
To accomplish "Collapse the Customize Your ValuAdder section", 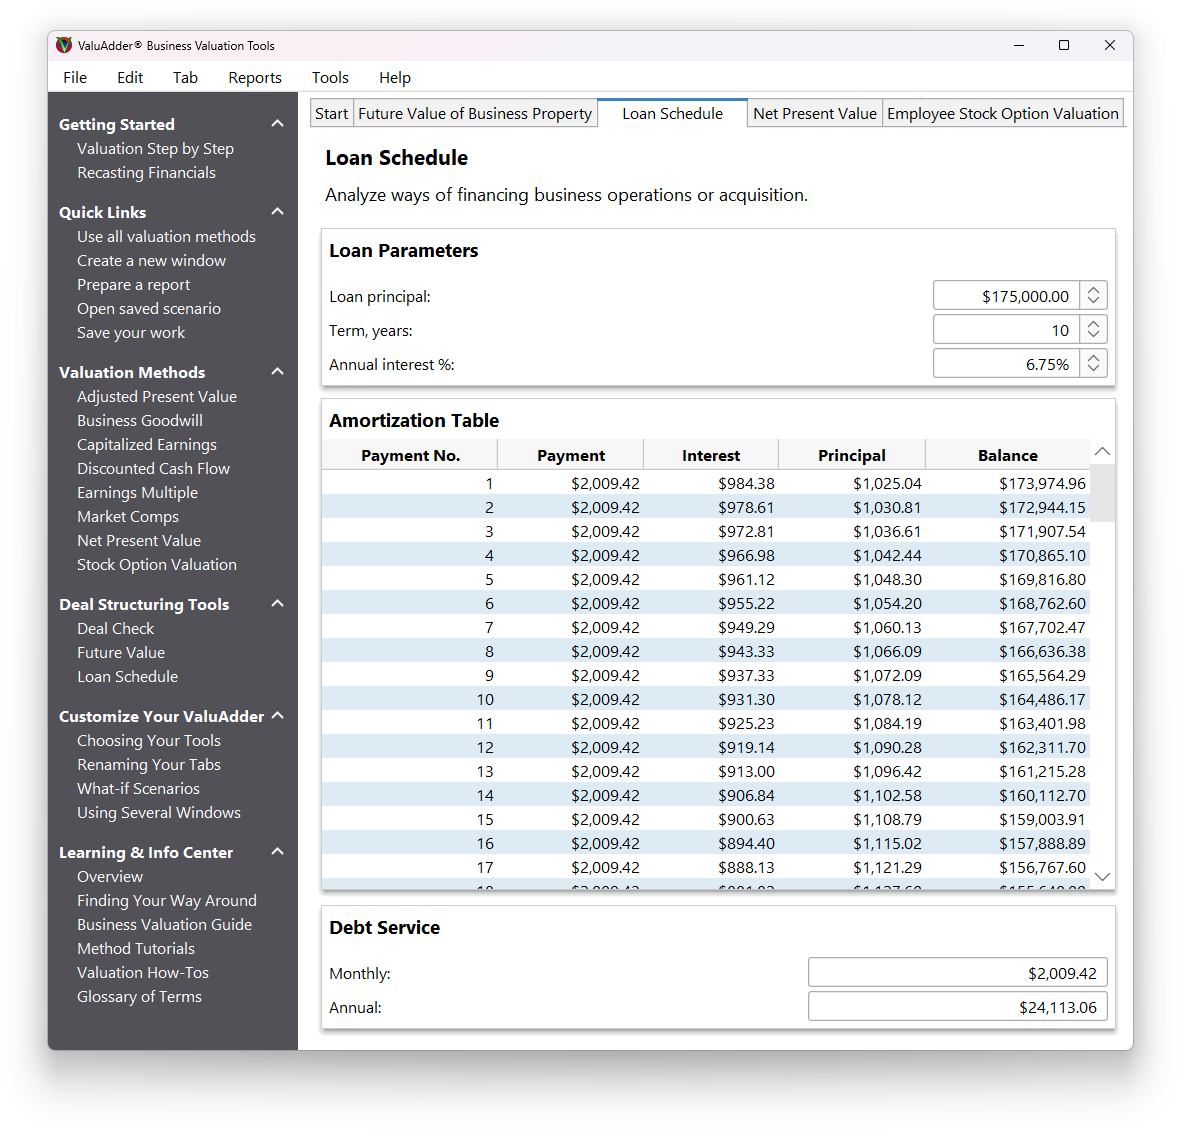I will point(277,716).
